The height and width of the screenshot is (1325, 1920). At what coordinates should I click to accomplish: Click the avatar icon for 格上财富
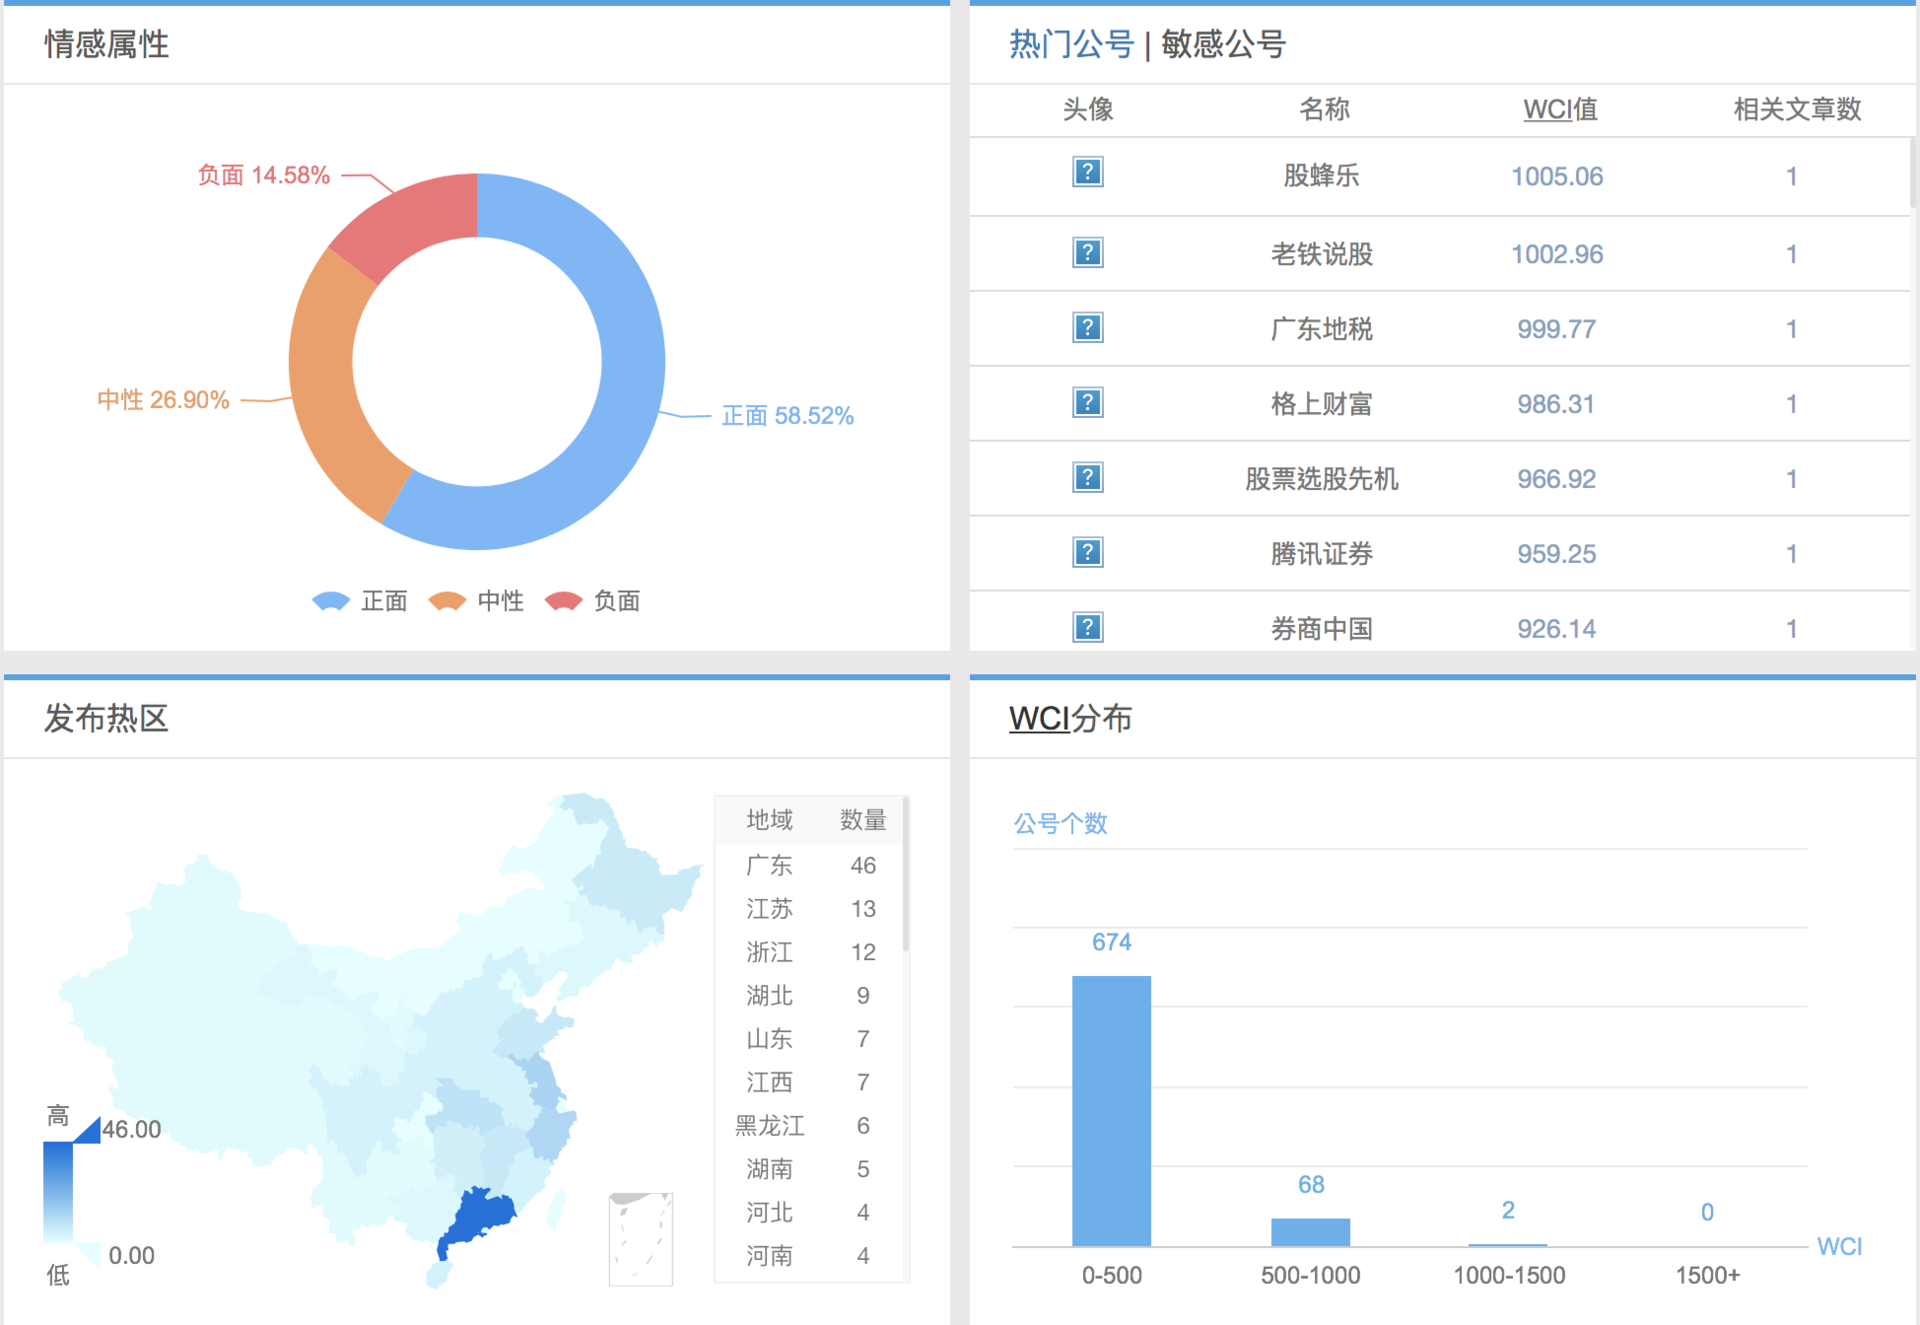(1087, 402)
